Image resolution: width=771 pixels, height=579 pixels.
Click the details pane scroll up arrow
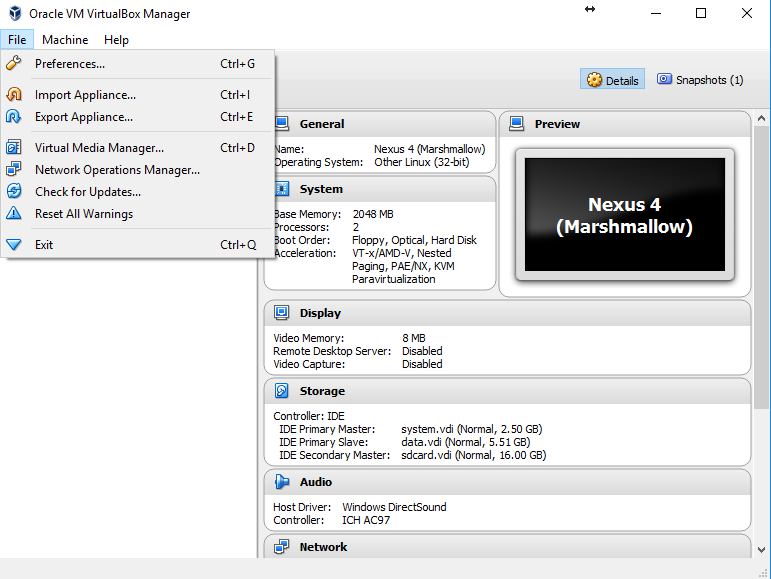tap(761, 118)
